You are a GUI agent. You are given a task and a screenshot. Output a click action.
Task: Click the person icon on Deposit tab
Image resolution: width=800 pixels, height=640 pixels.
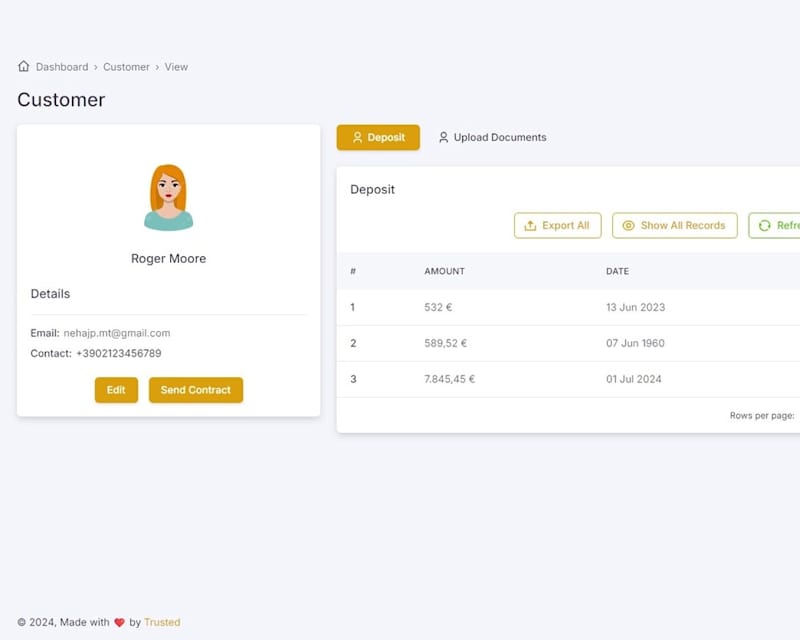(x=357, y=137)
